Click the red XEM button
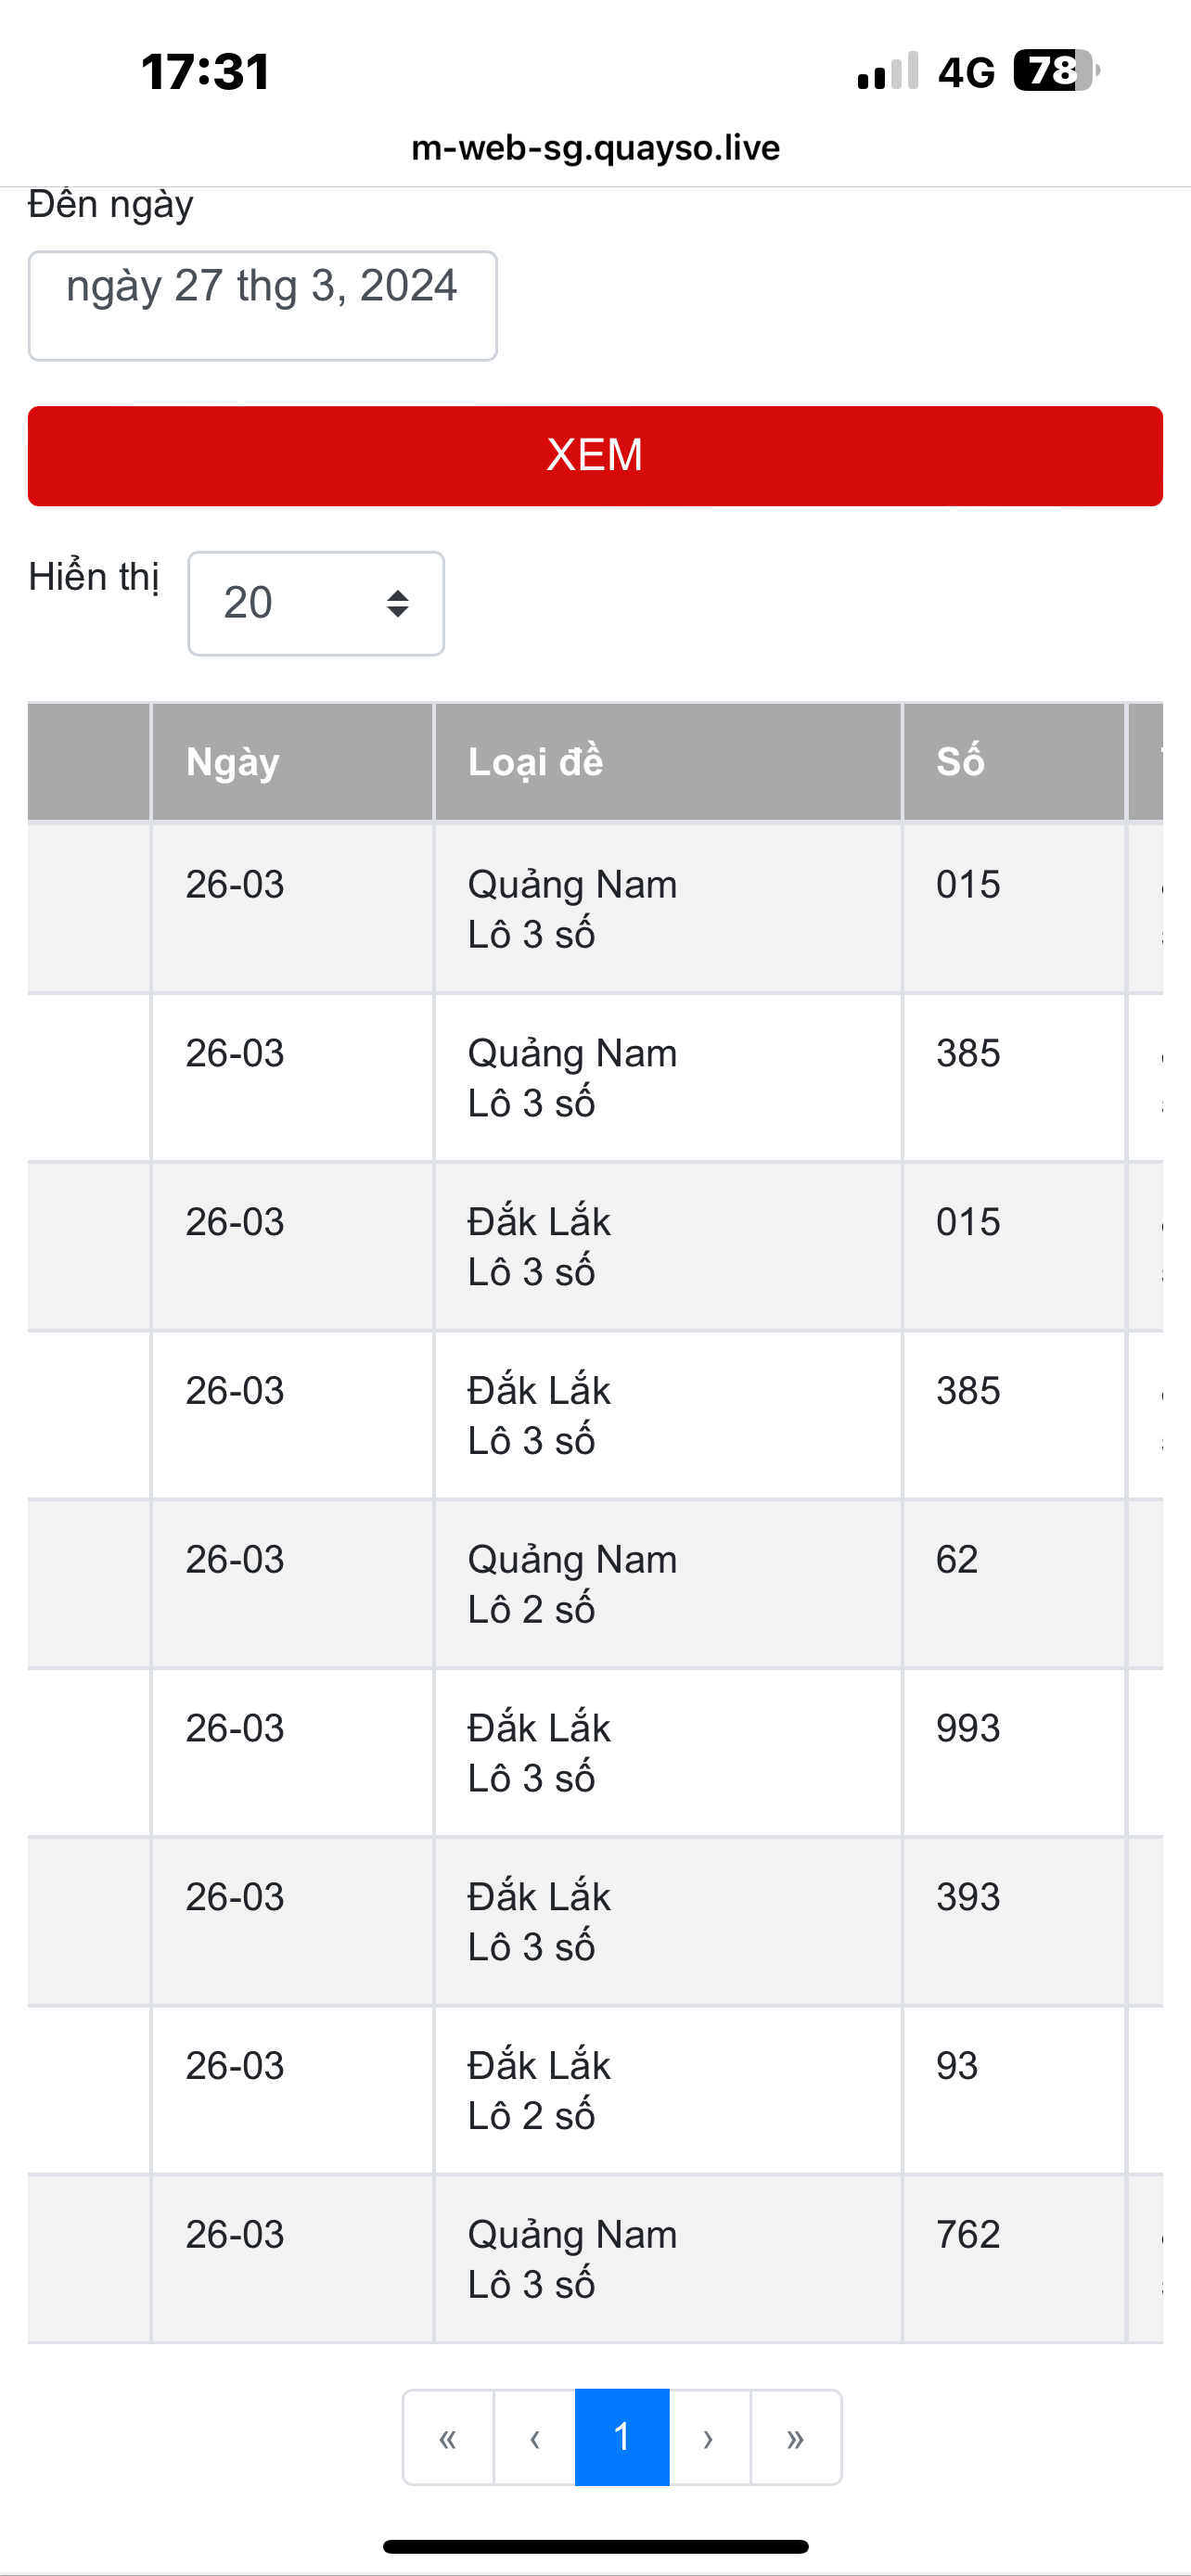This screenshot has width=1191, height=2576. [x=595, y=456]
